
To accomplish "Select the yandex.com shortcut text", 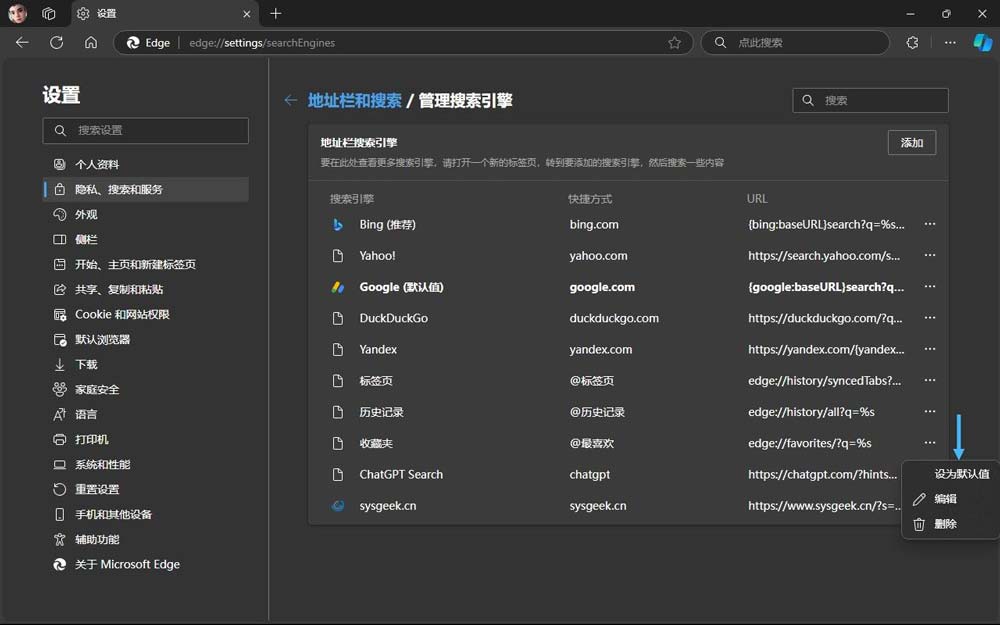I will [x=601, y=349].
